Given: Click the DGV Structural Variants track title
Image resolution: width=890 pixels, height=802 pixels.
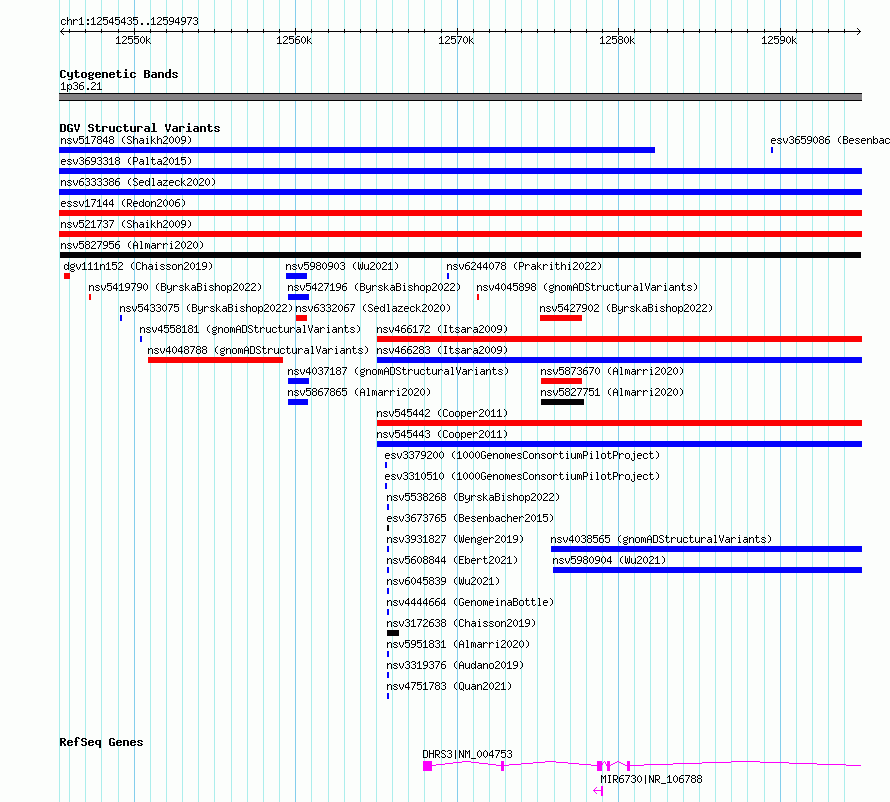Looking at the screenshot, I should pyautogui.click(x=140, y=128).
